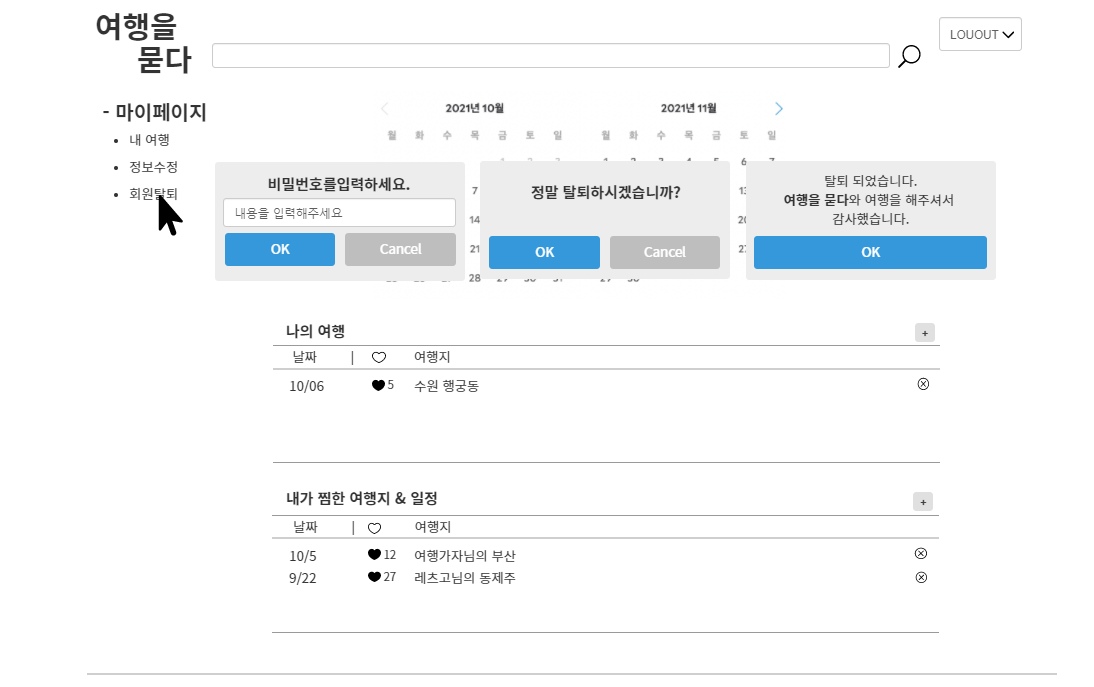1094x687 pixels.
Task: Open the LOUOUT dropdown
Action: coord(980,34)
